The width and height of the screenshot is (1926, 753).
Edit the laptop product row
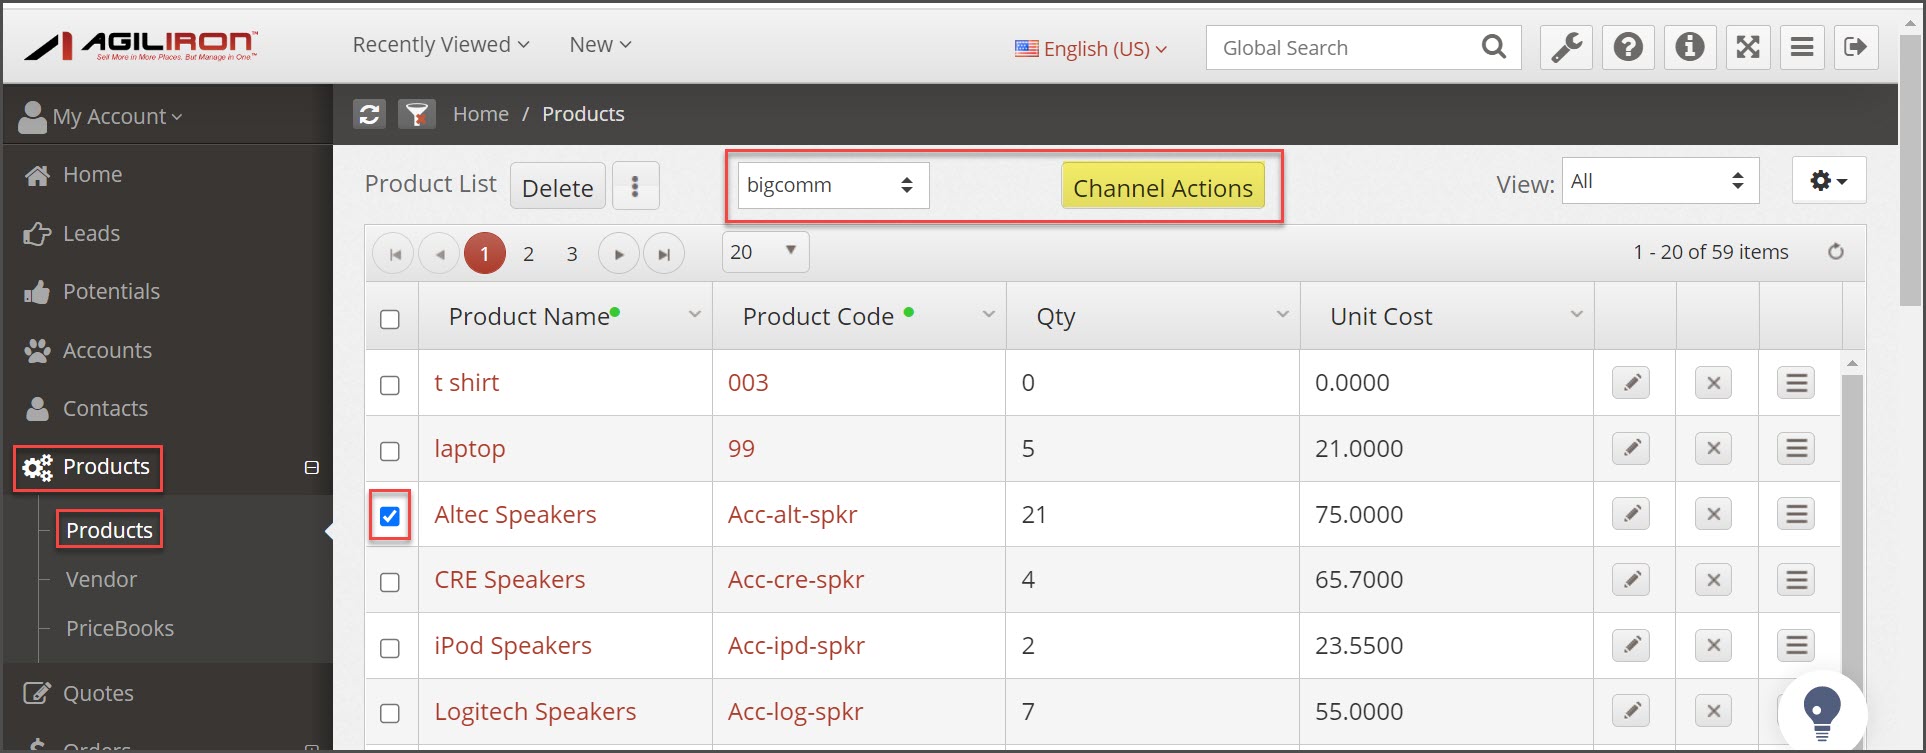click(x=1631, y=449)
